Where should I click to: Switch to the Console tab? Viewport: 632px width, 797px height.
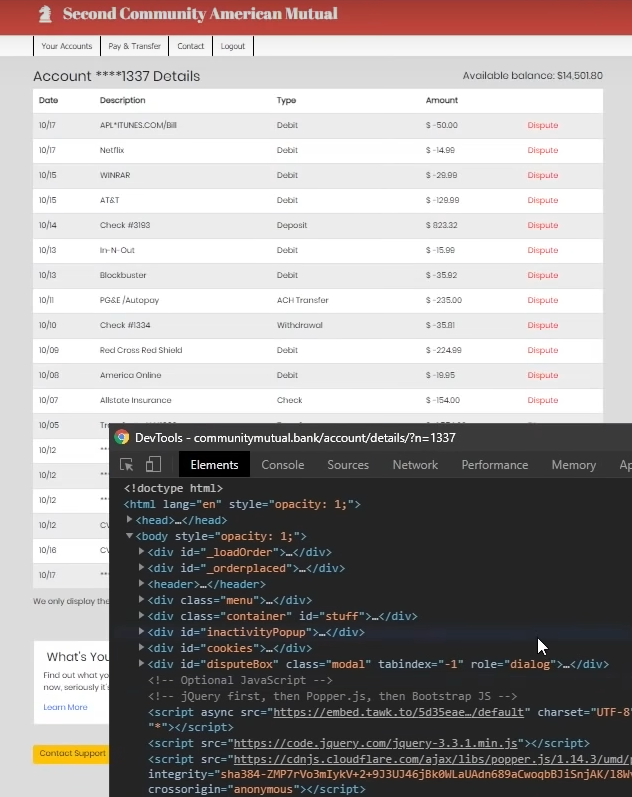tap(282, 465)
